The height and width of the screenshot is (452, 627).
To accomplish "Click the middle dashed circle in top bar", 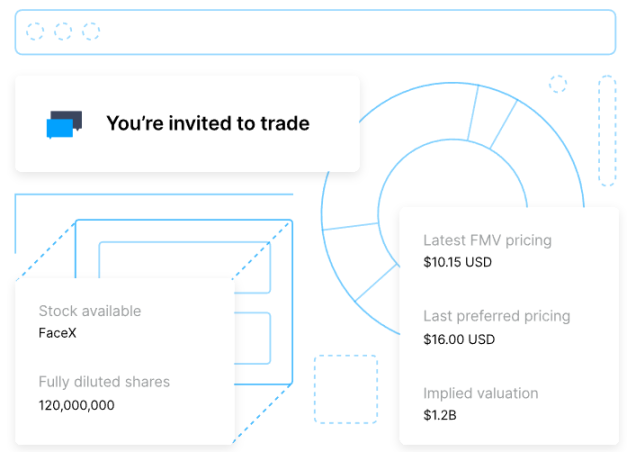I will pos(63,31).
